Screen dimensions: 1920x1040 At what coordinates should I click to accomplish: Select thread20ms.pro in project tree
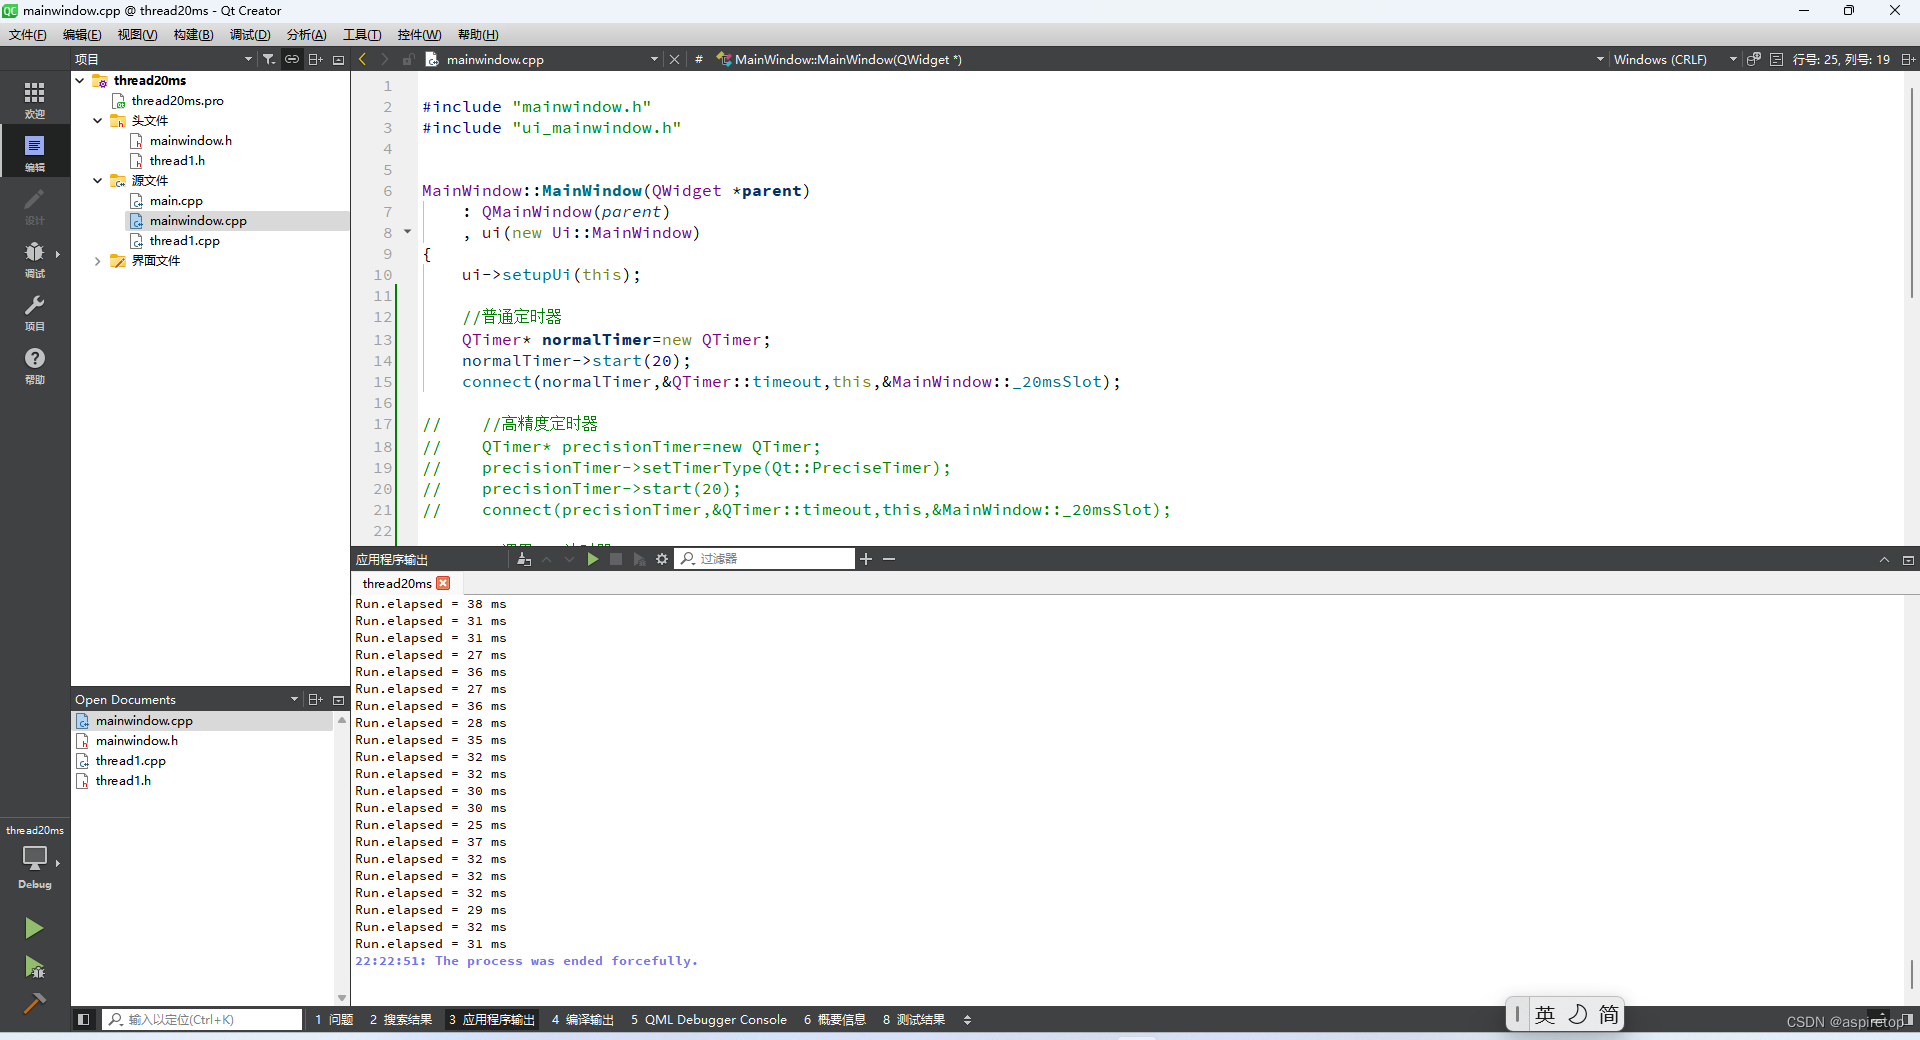pyautogui.click(x=177, y=100)
